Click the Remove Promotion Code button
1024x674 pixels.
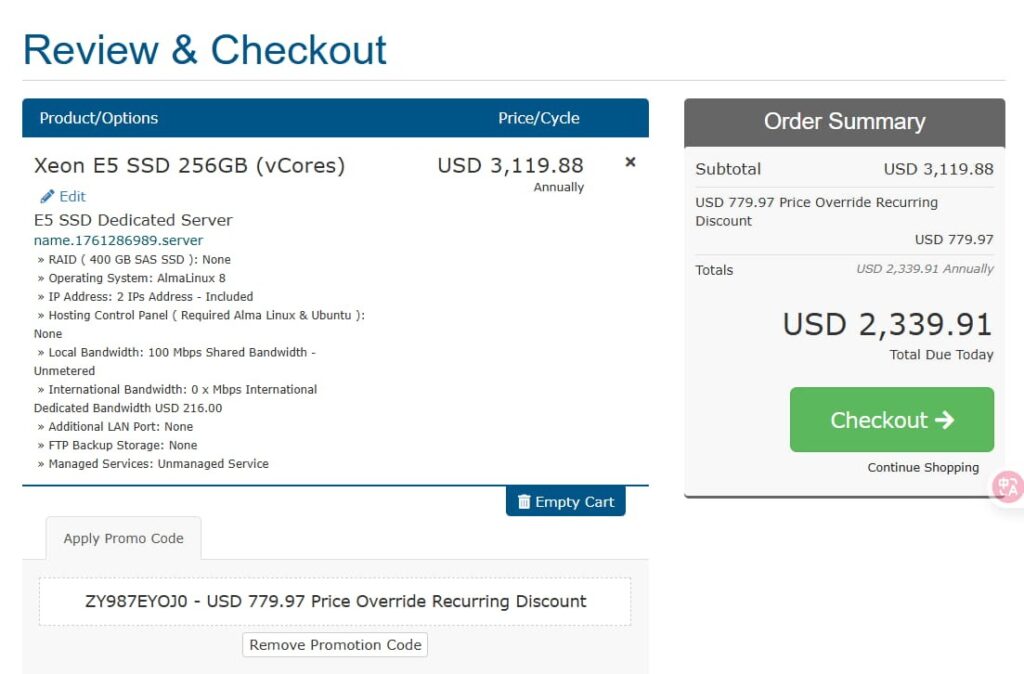[x=335, y=645]
